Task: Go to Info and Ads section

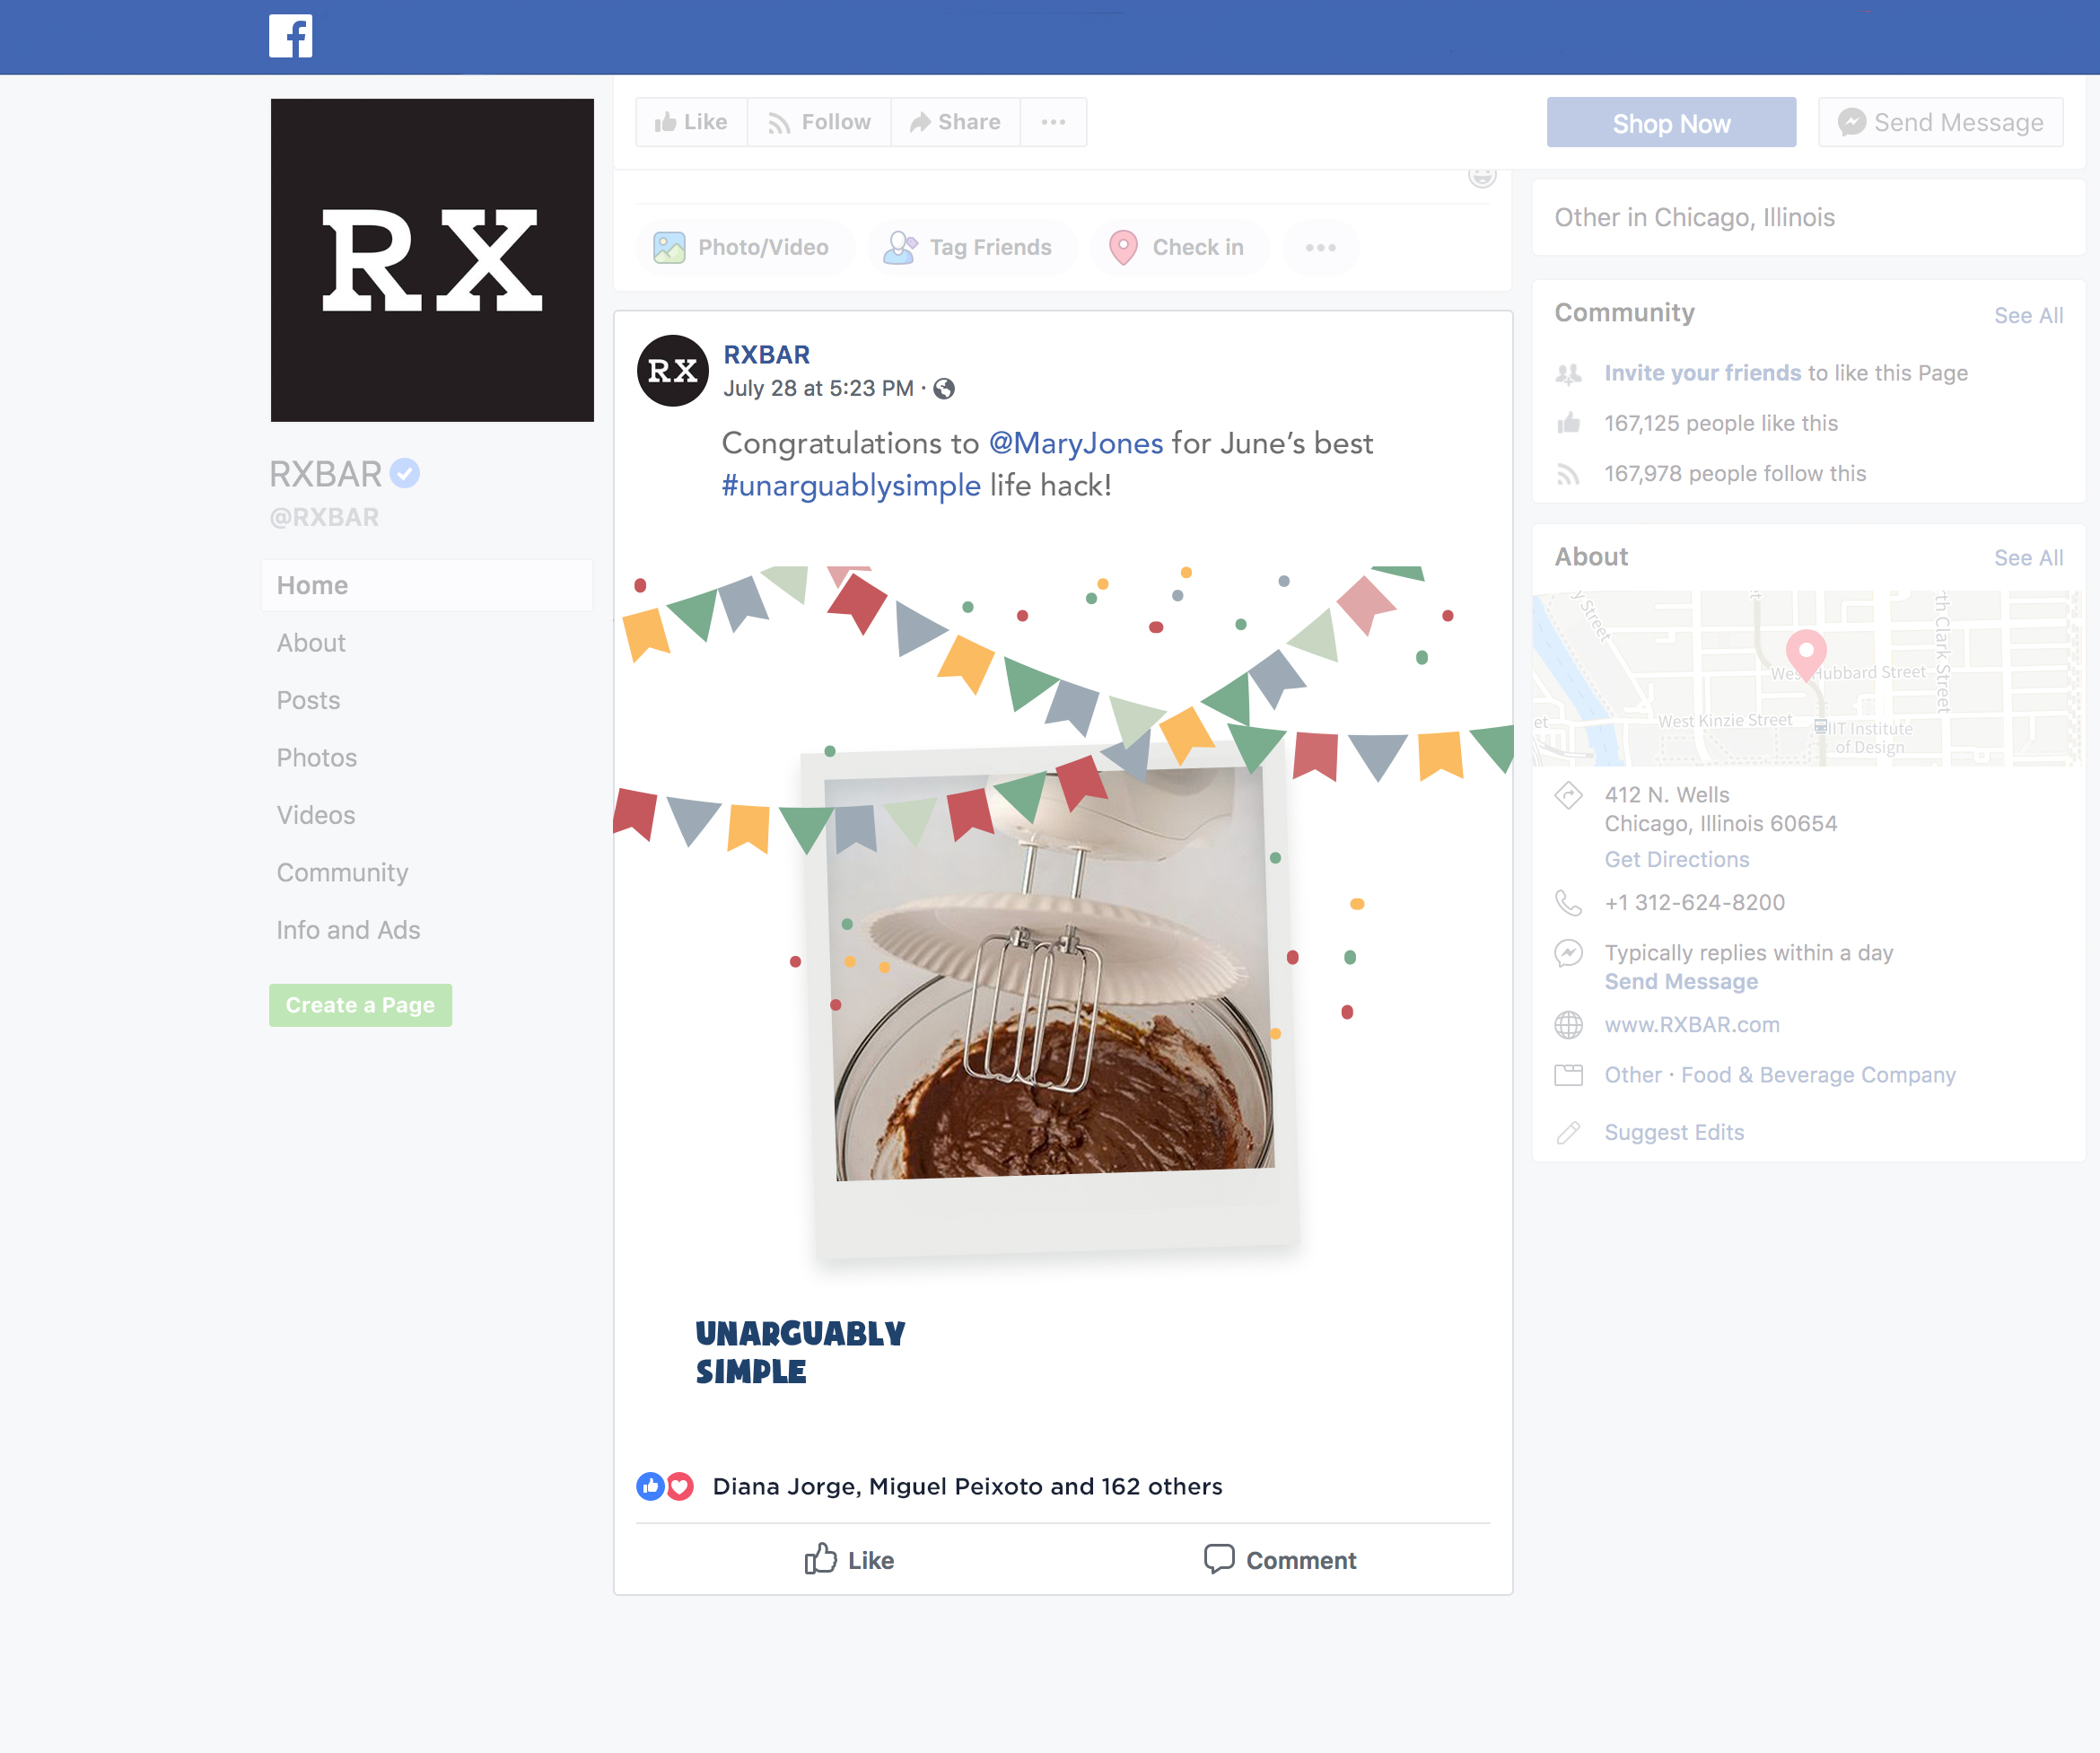Action: (x=348, y=929)
